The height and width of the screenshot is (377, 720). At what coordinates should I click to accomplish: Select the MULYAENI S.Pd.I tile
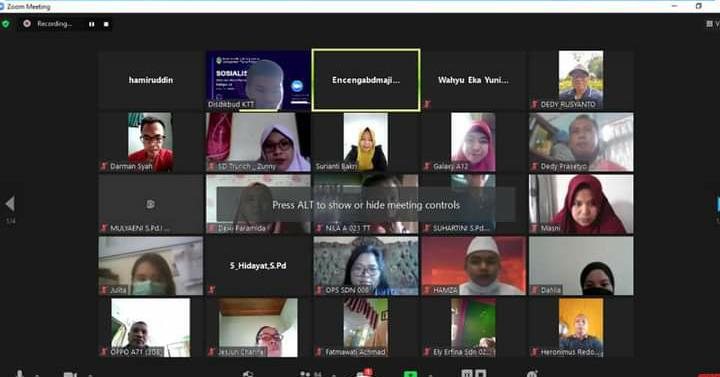click(151, 204)
